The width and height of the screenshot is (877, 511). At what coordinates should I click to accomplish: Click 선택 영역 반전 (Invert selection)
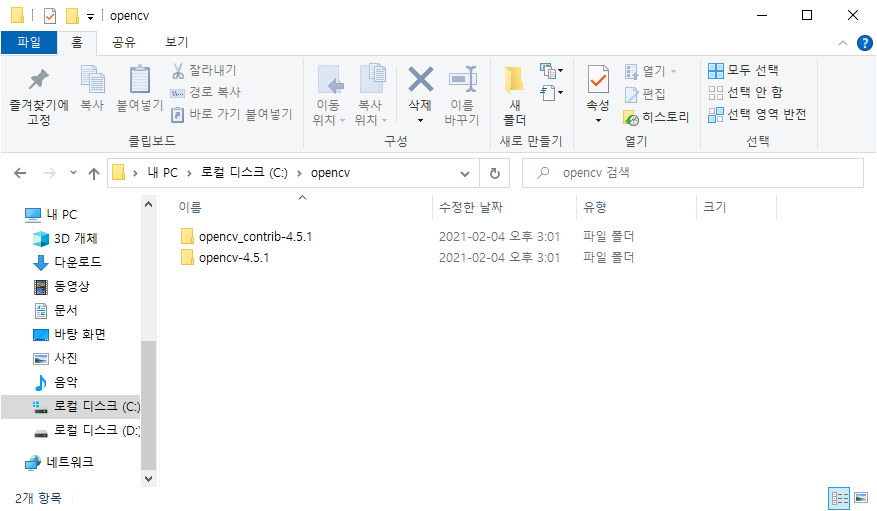[x=757, y=115]
